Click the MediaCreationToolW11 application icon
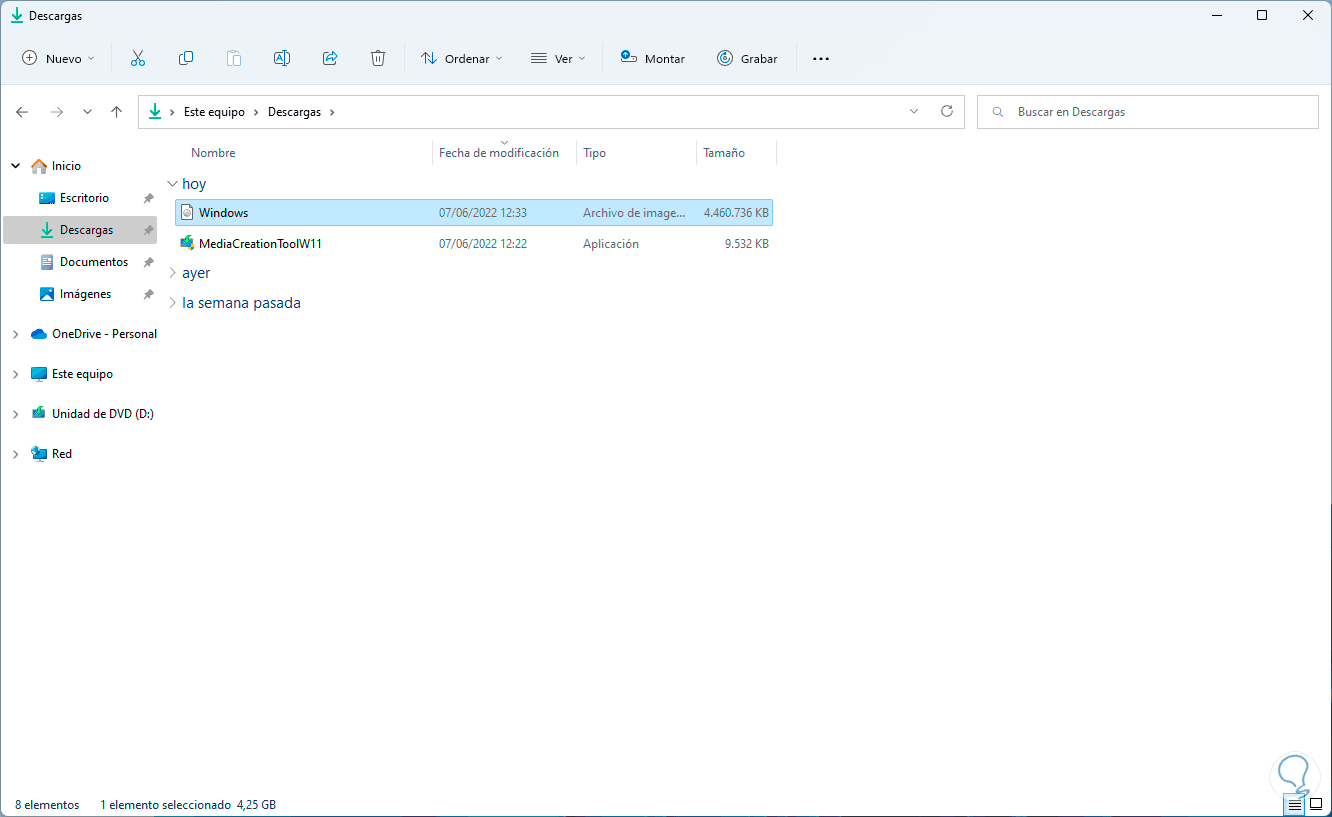The width and height of the screenshot is (1332, 817). coord(187,243)
